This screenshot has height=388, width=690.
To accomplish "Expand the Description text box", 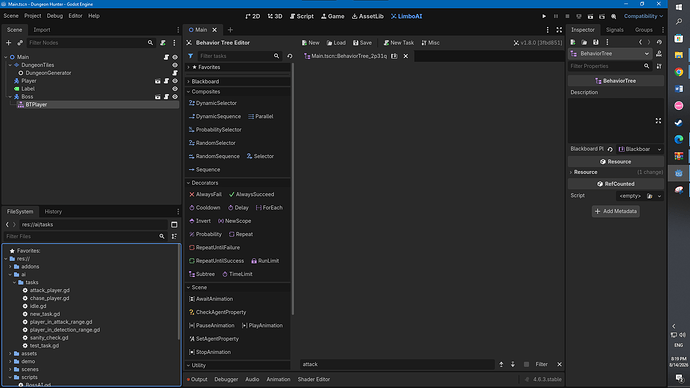I will (658, 121).
